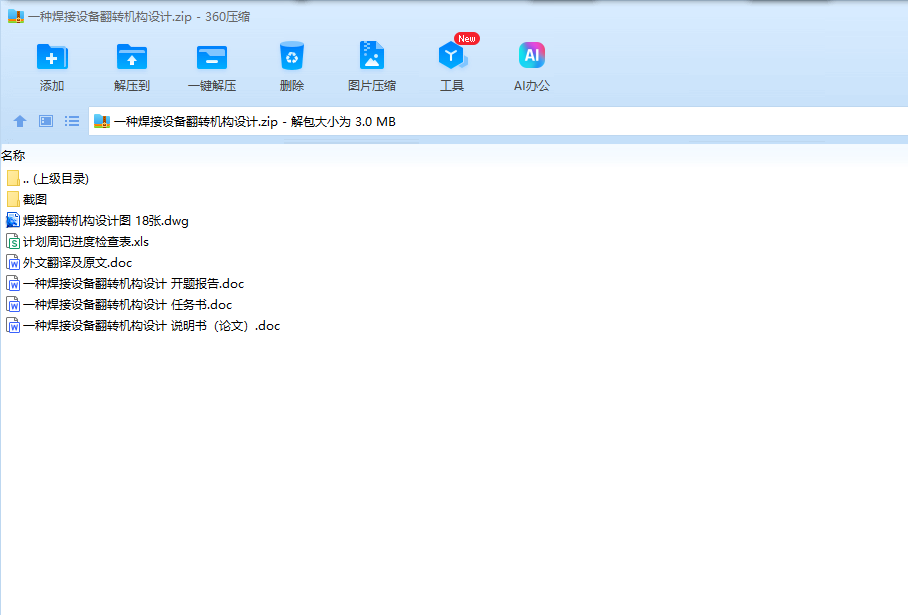
Task: Click the 任务书 doc file icon
Action: pos(13,305)
